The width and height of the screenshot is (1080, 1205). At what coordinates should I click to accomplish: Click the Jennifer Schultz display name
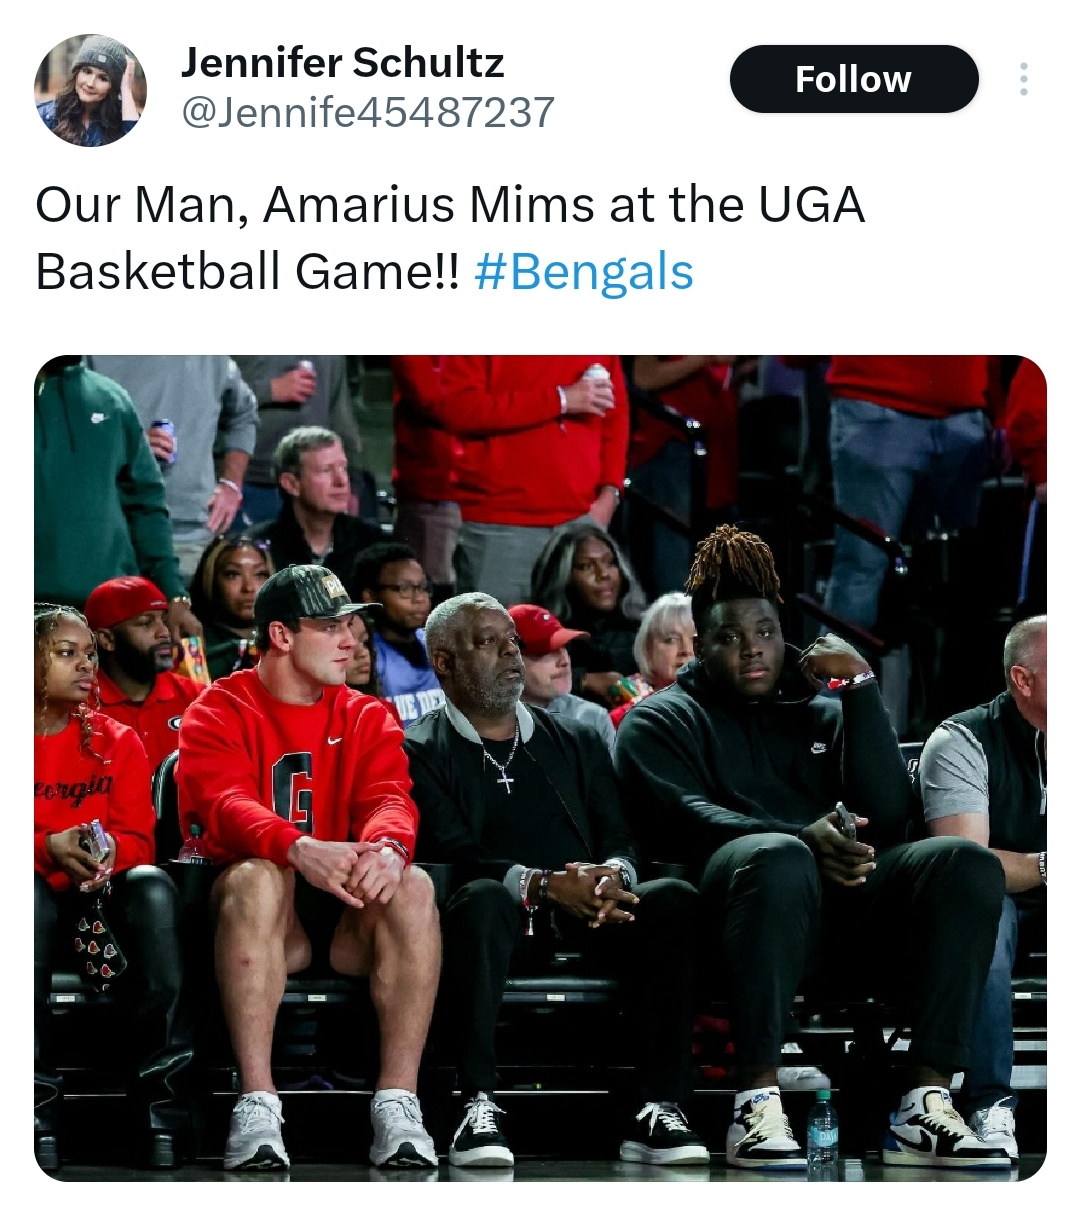342,63
